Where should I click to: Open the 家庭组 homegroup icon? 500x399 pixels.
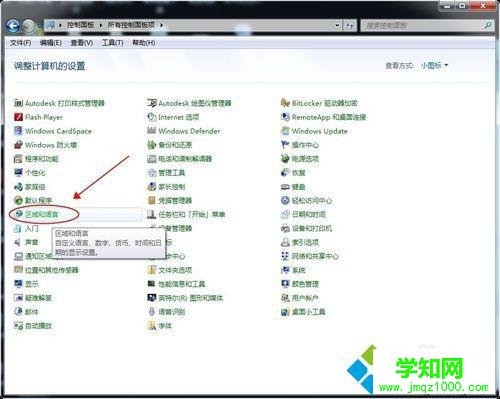(x=18, y=187)
